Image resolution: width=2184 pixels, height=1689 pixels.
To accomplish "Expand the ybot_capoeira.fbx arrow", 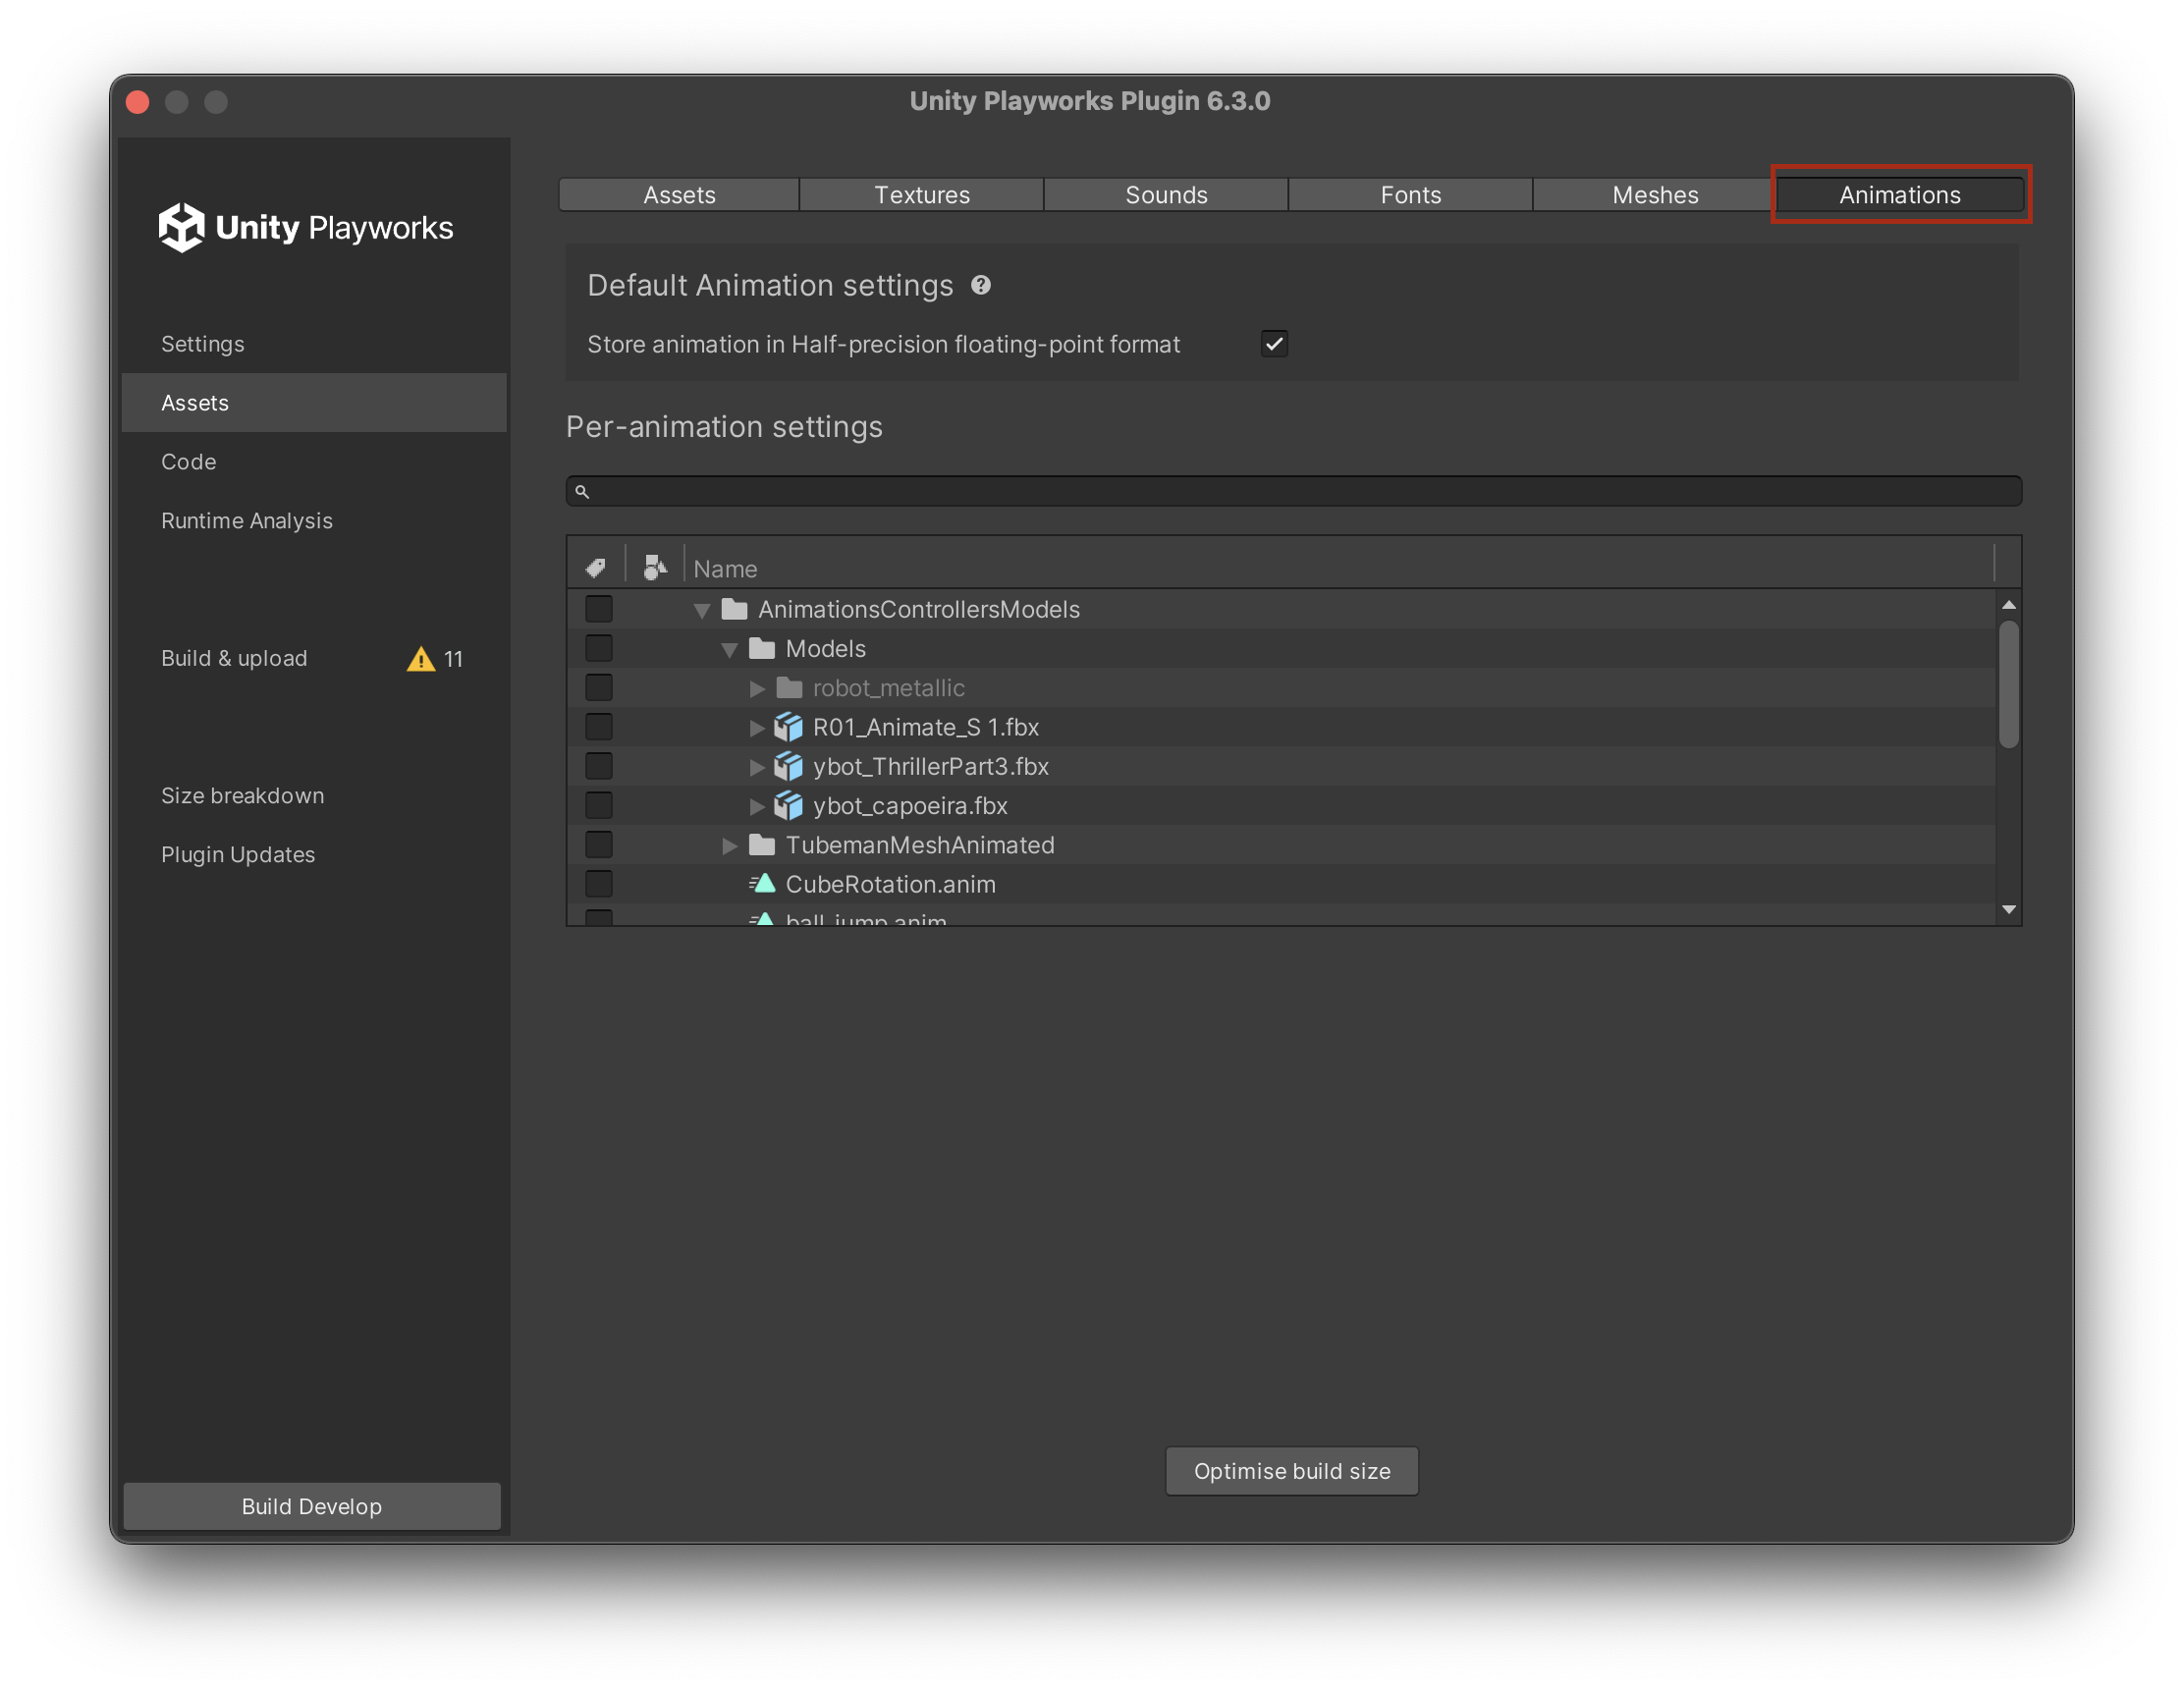I will pos(757,806).
